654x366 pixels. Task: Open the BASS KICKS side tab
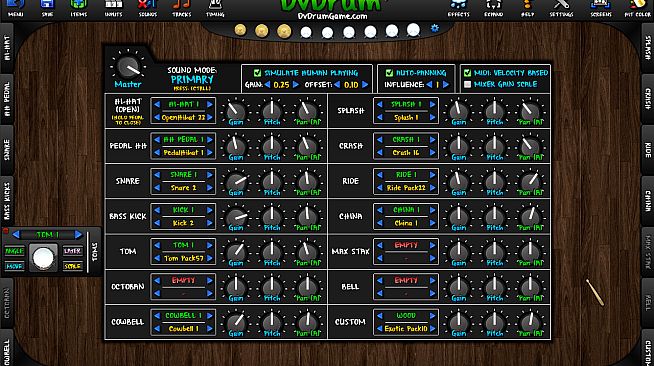(x=7, y=201)
